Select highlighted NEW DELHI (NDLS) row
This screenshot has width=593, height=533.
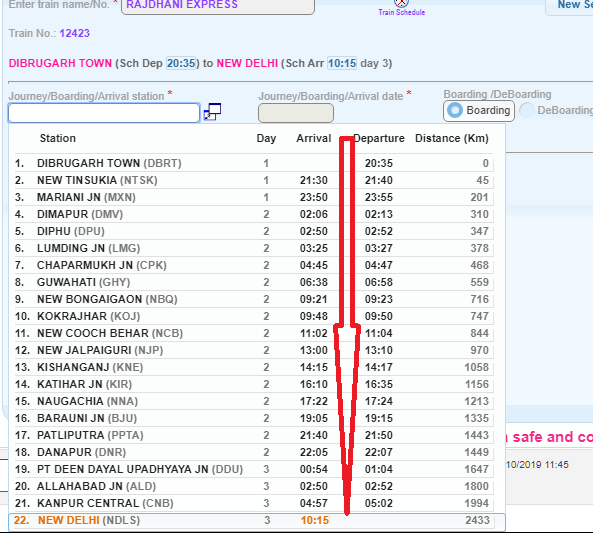257,521
